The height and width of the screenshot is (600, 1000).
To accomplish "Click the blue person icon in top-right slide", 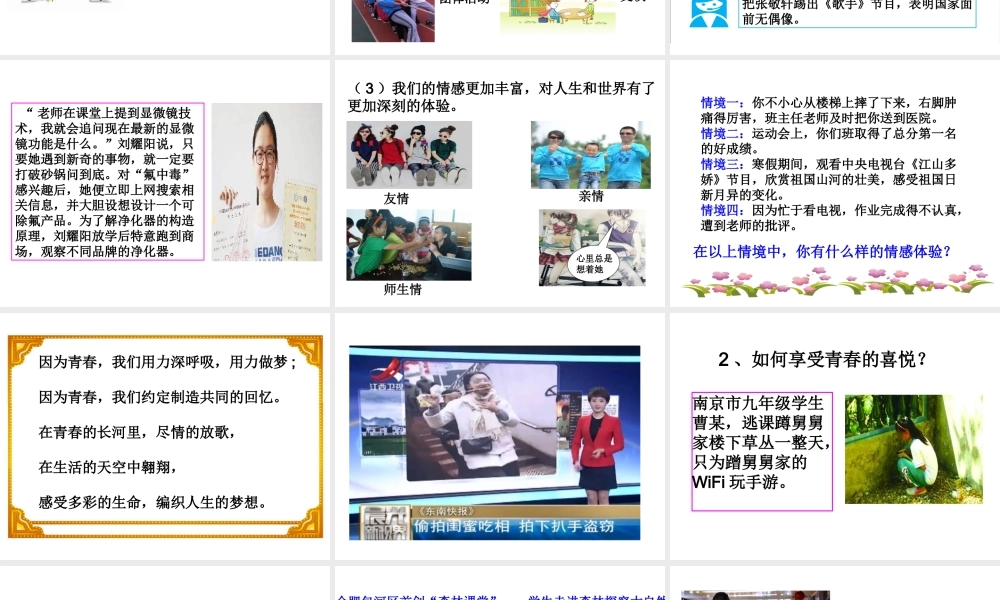I will 709,13.
